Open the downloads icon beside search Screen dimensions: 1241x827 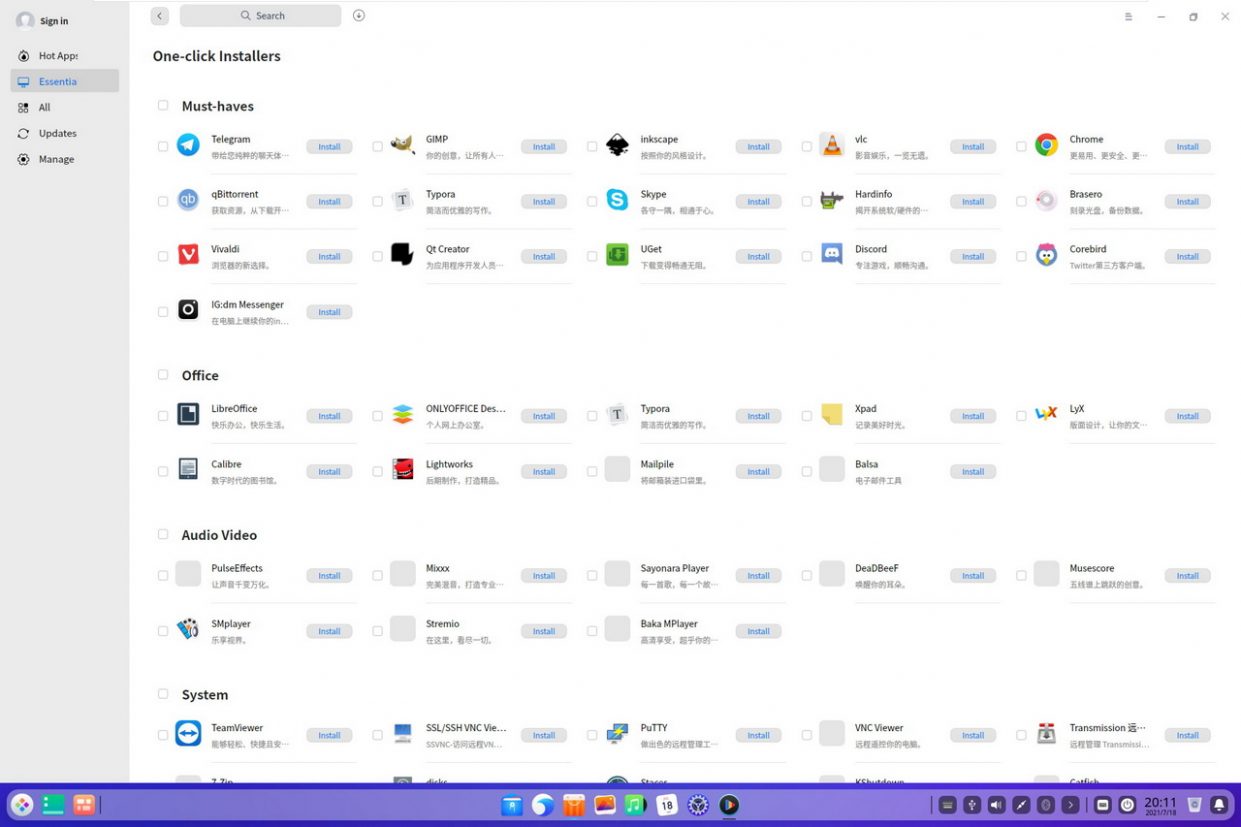point(359,16)
